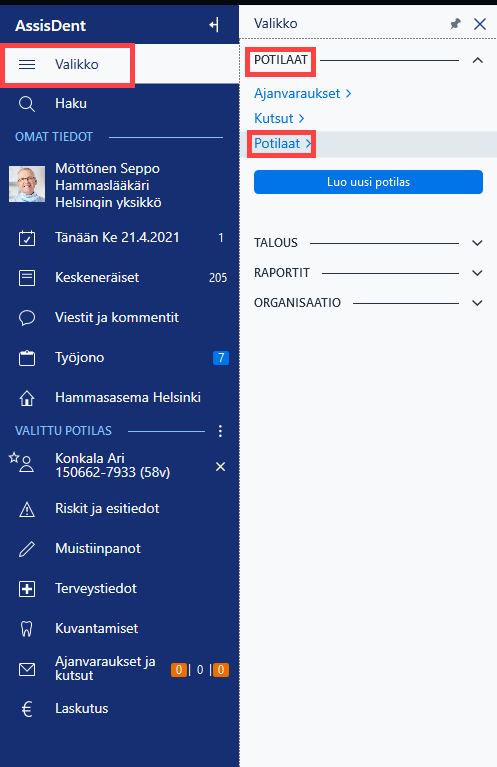Collapse the AssisDent sidebar with arrow icon
Image resolution: width=497 pixels, height=767 pixels.
pyautogui.click(x=214, y=25)
